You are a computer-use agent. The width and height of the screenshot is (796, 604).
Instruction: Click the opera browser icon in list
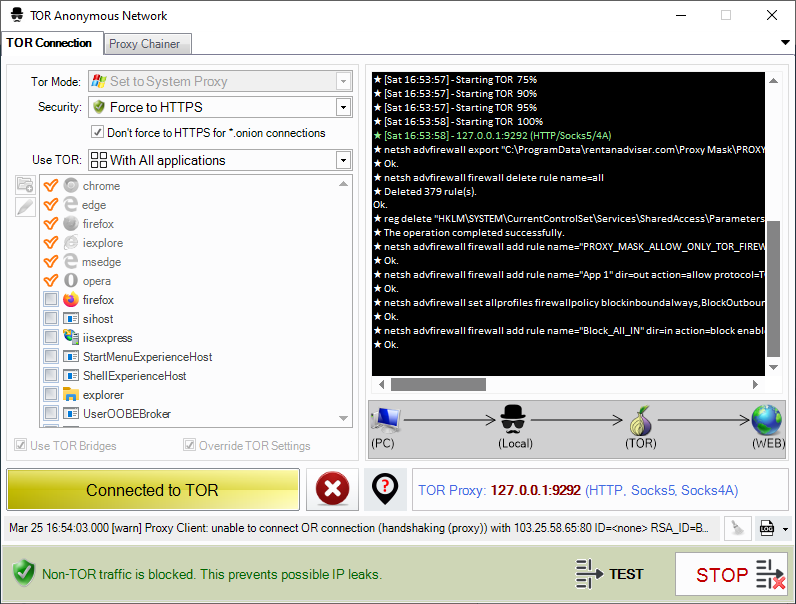coord(71,280)
